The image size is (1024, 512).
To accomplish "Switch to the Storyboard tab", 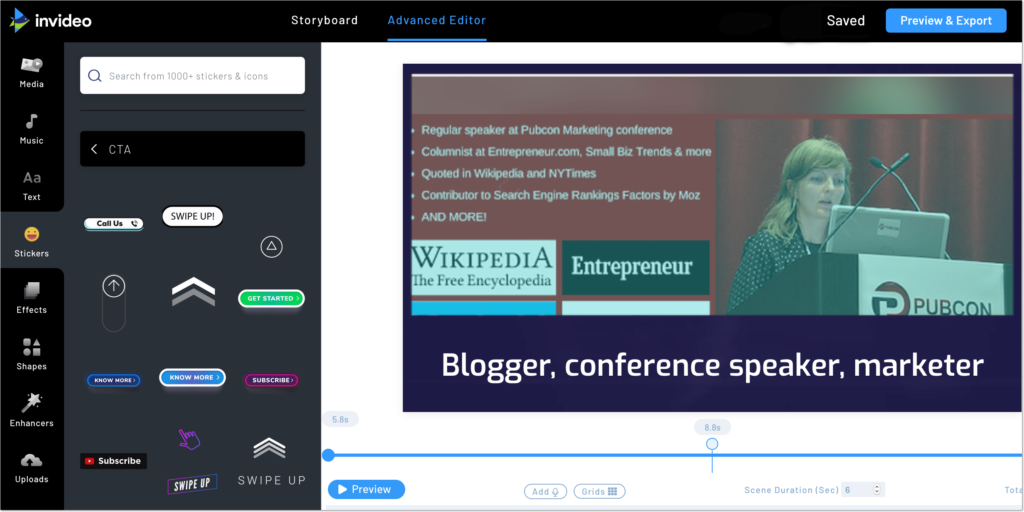I will pos(324,20).
